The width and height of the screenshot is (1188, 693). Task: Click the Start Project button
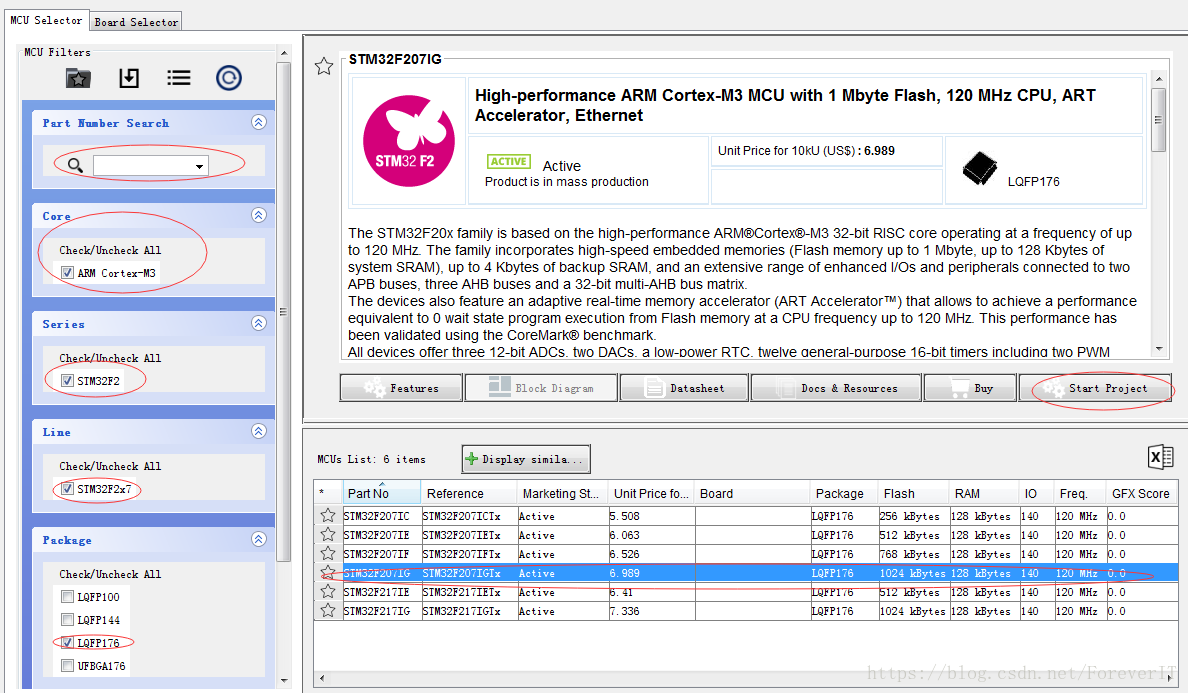tap(1095, 388)
